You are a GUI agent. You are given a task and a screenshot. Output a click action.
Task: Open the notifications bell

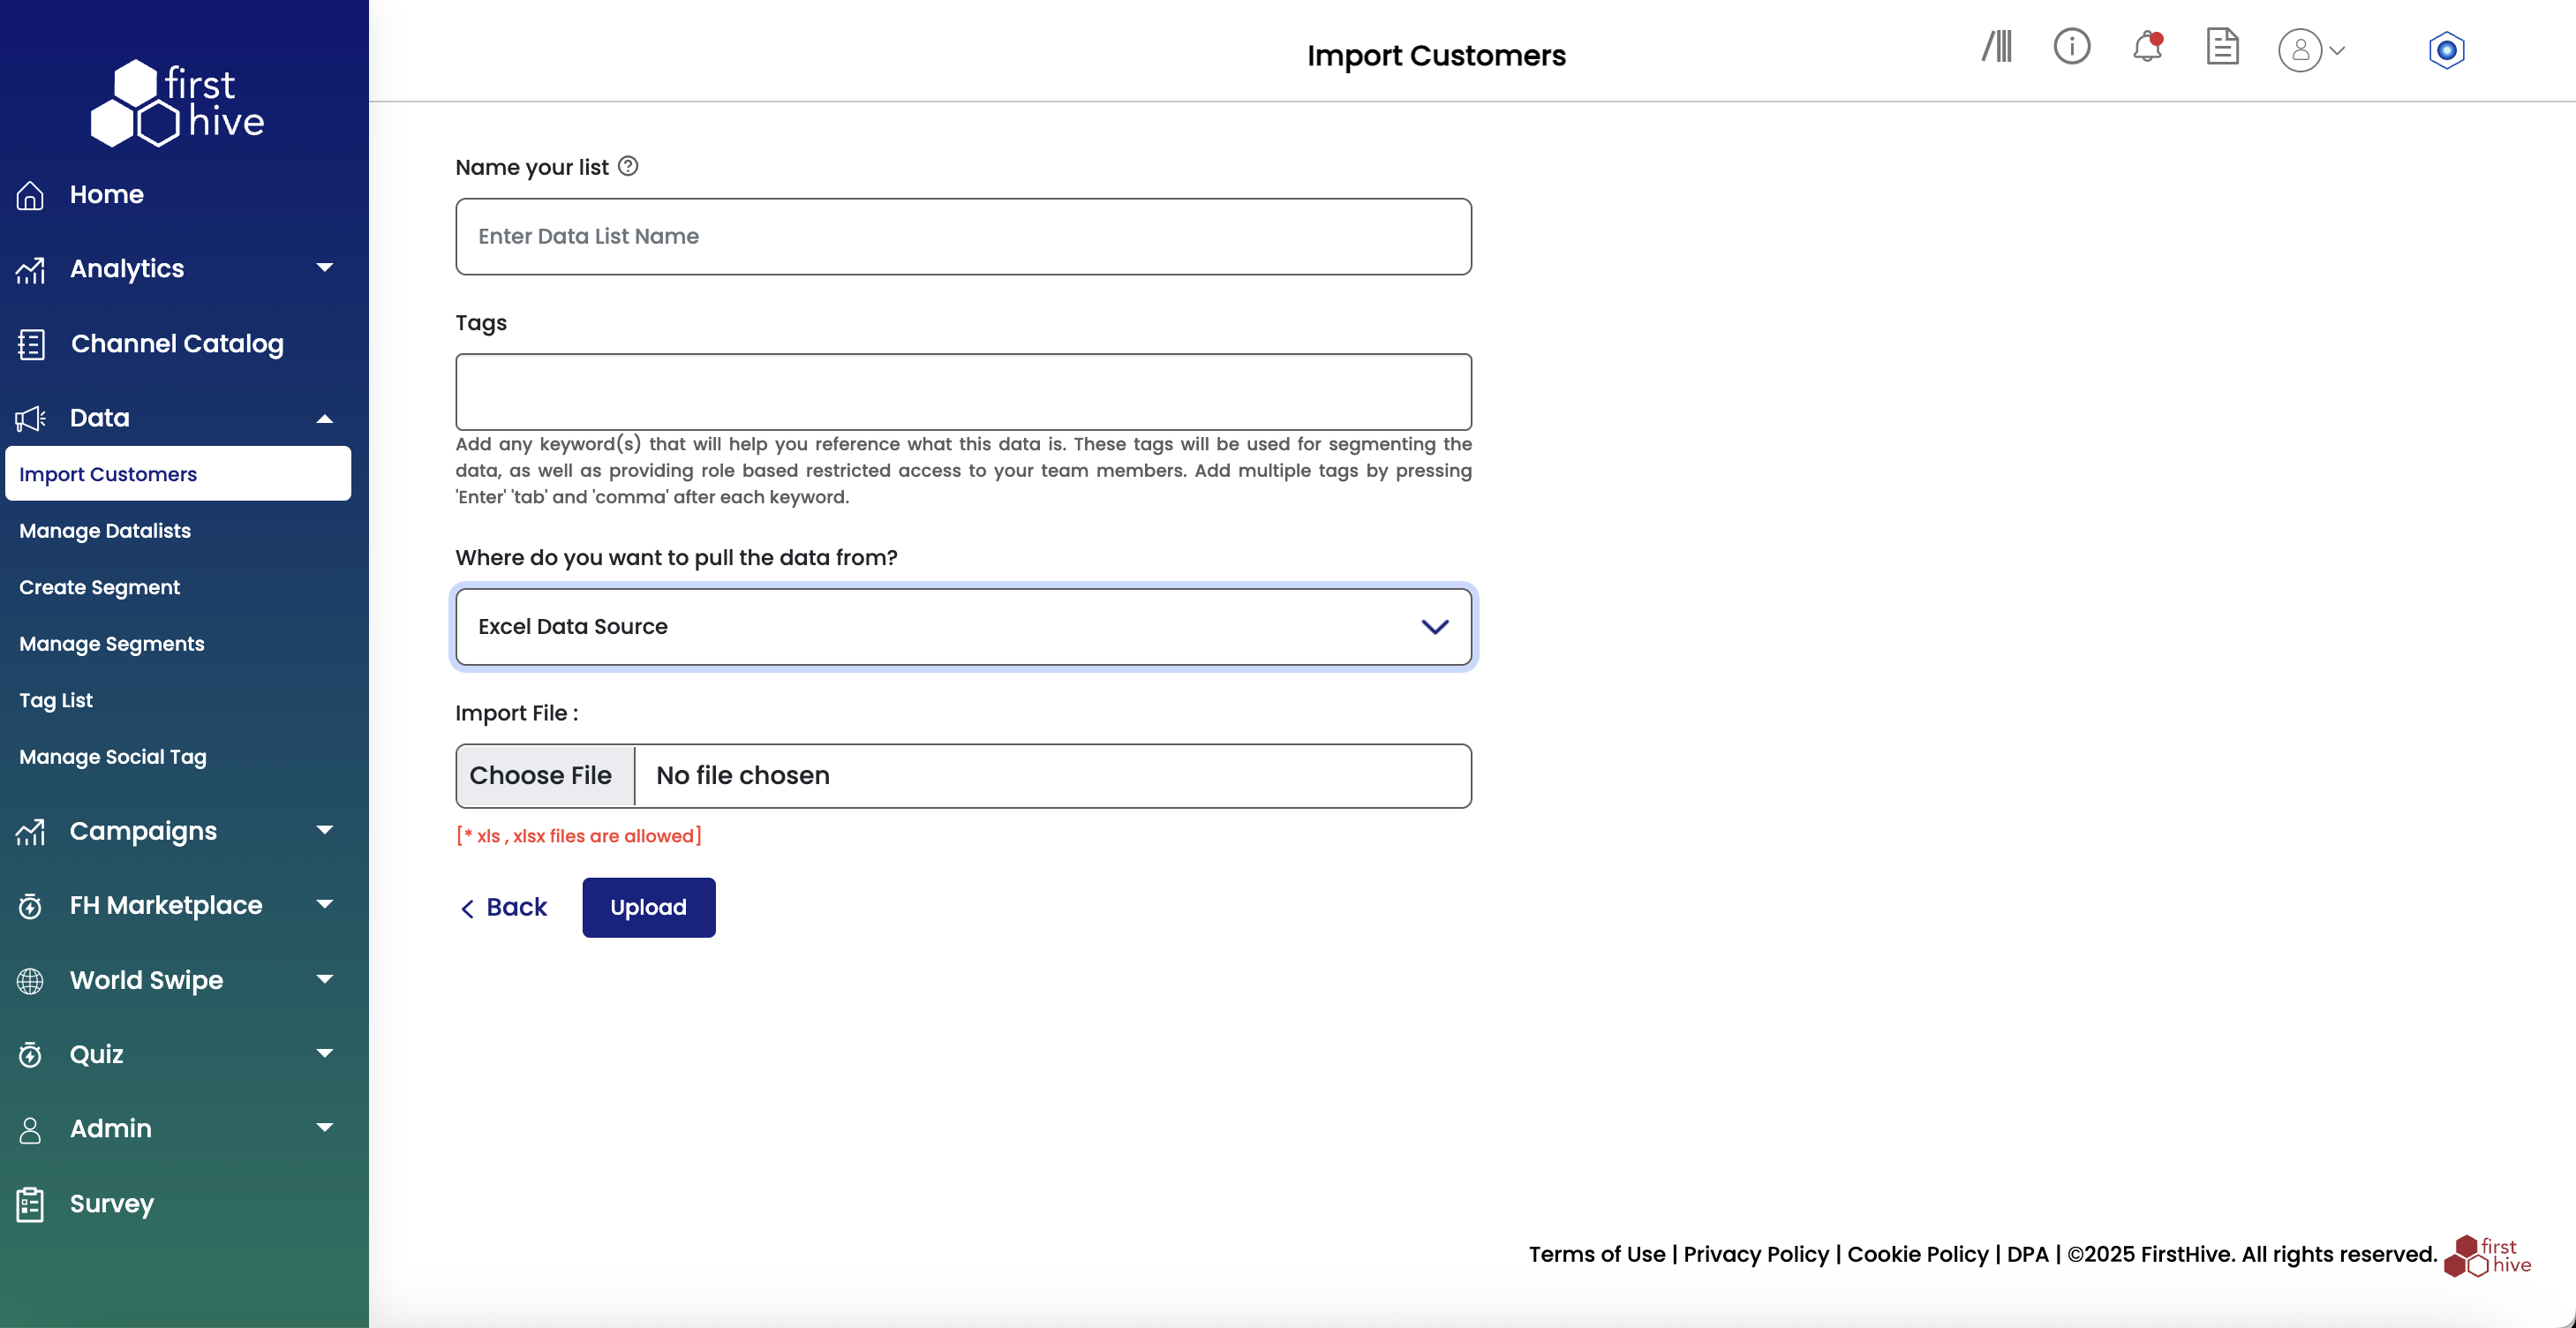click(2147, 46)
